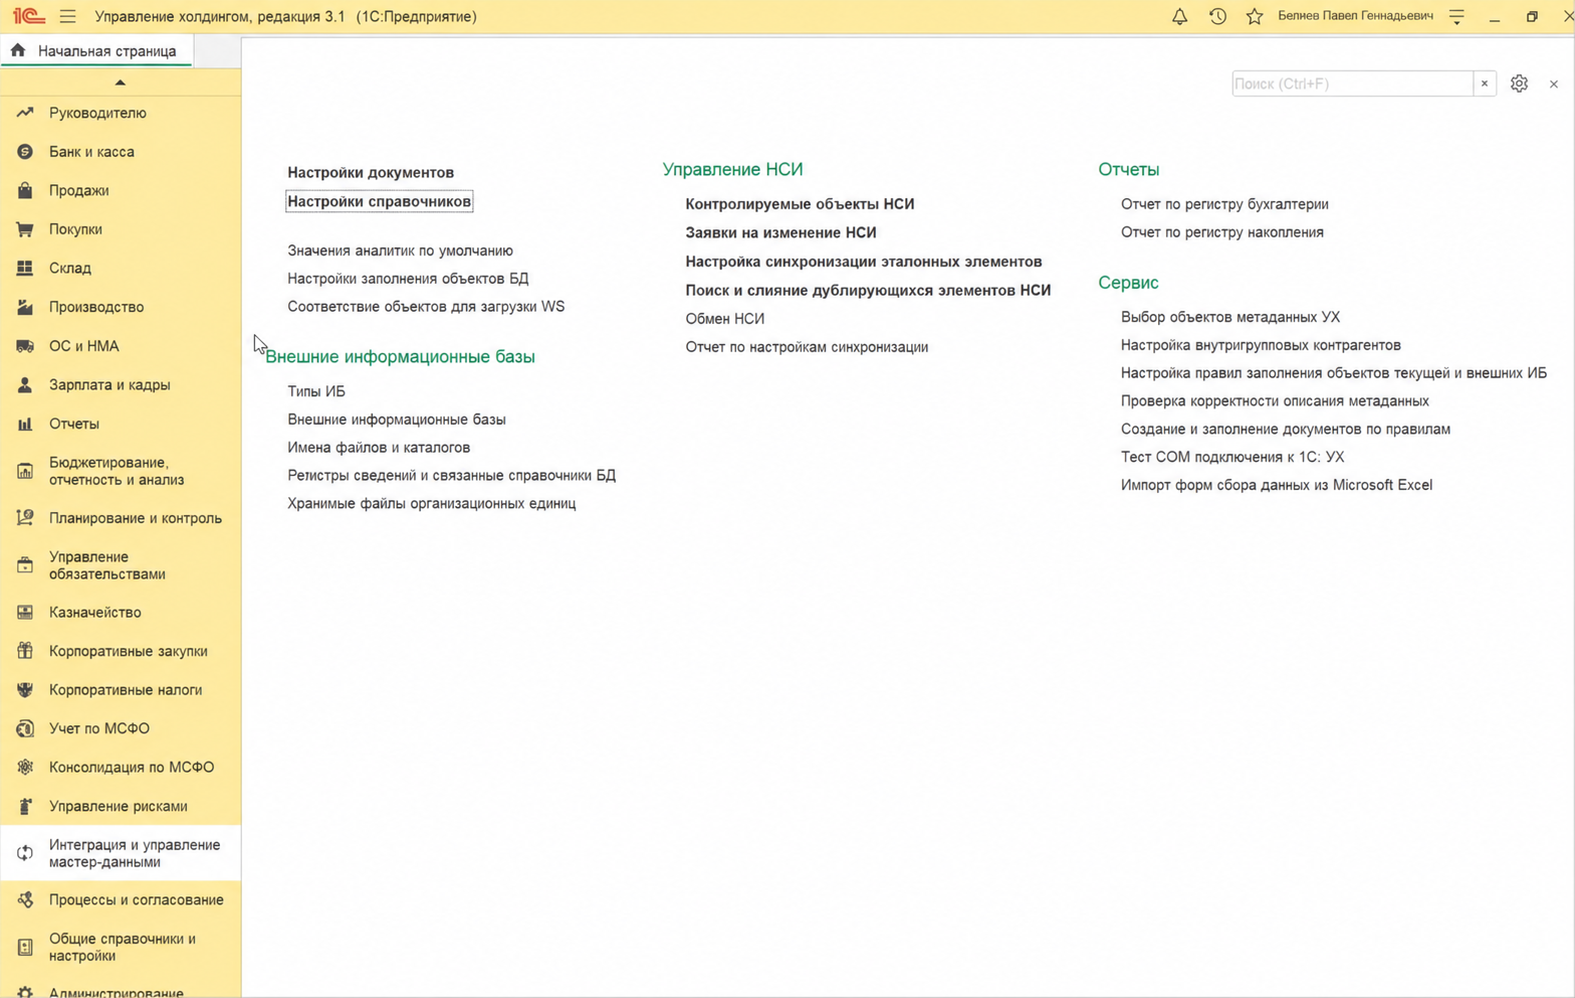
Task: Click the Производство factory icon
Action: pyautogui.click(x=25, y=307)
